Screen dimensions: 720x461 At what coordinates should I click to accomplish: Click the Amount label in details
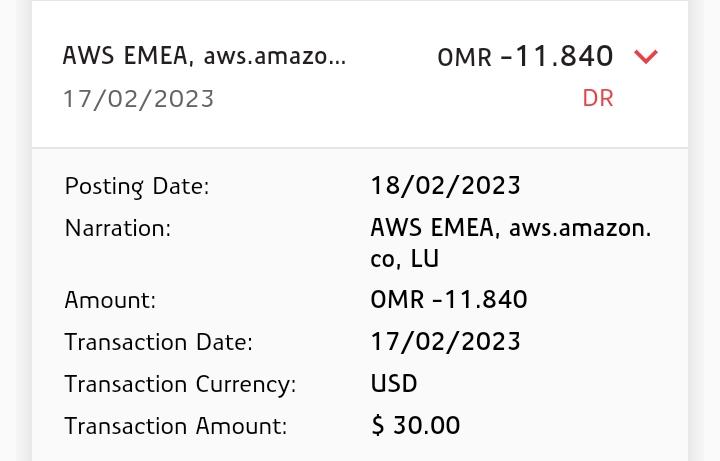[x=110, y=300]
